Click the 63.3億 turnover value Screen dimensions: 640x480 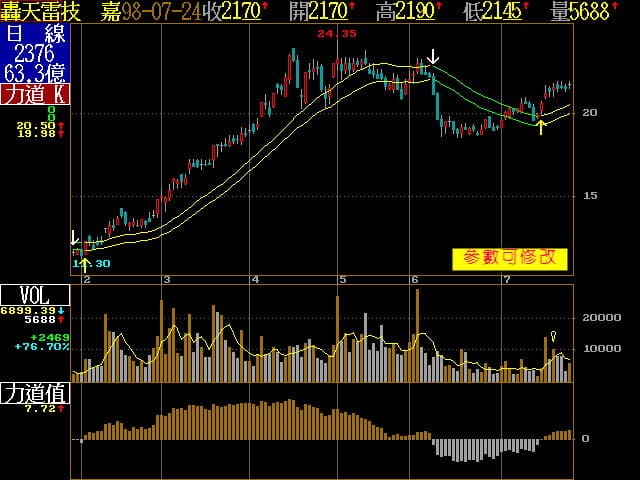(34, 73)
